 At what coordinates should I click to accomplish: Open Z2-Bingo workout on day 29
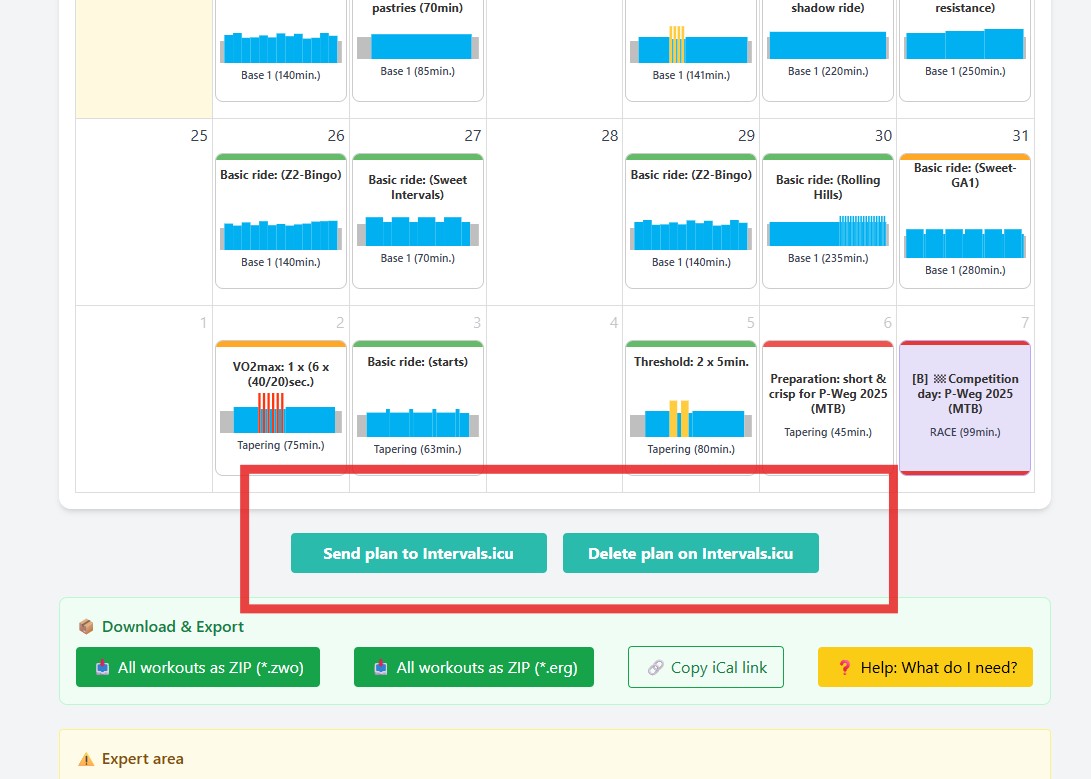pos(690,220)
